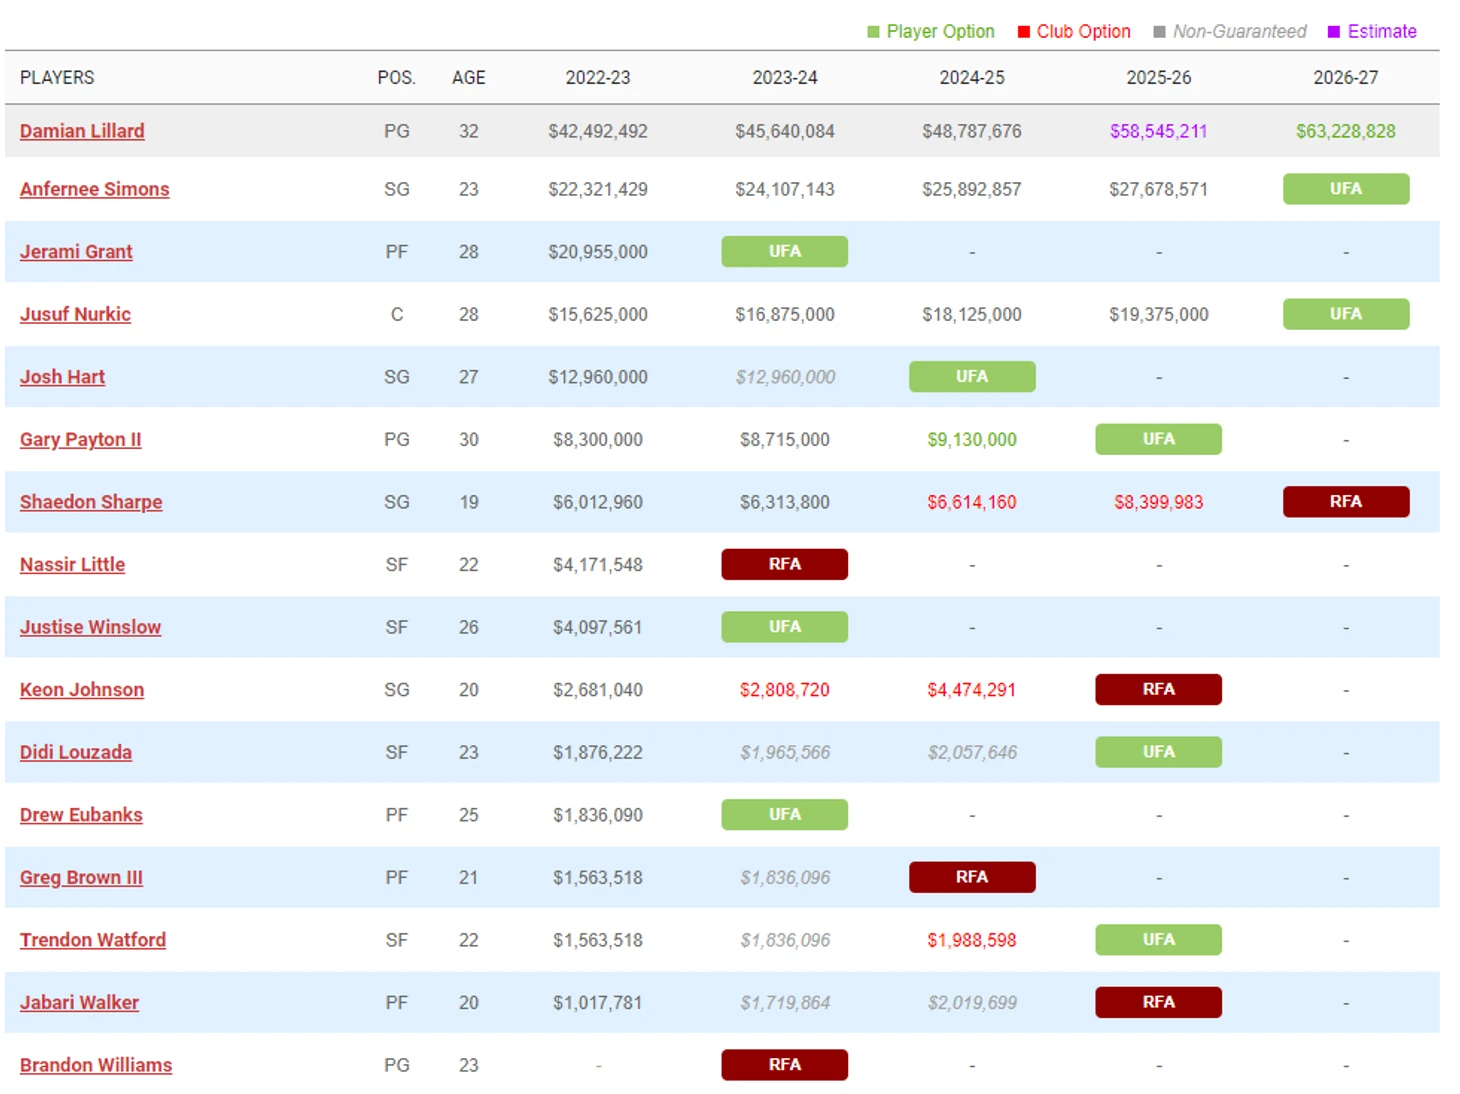Click Nassir Little's $4,171,548 salary
This screenshot has height=1094, width=1460.
(x=598, y=564)
